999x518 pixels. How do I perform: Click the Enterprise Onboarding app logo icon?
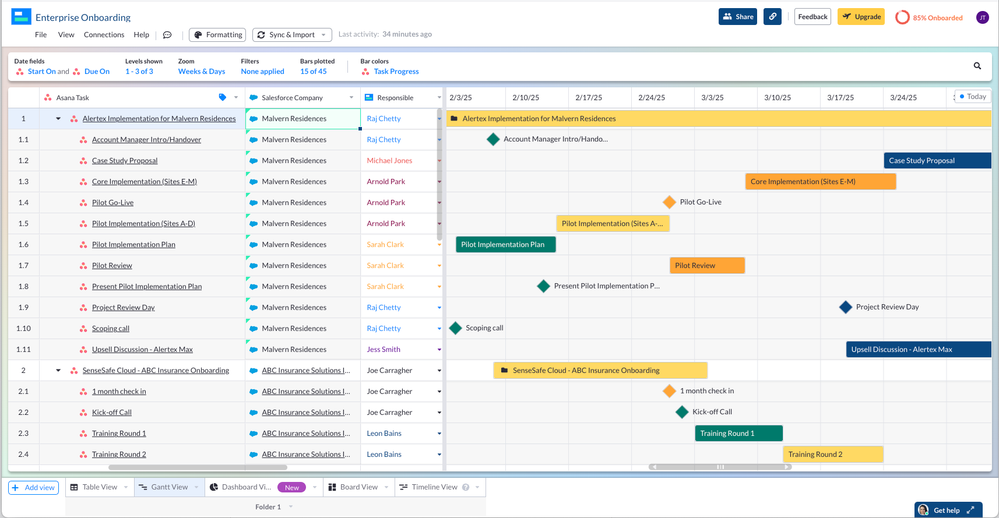[x=21, y=17]
